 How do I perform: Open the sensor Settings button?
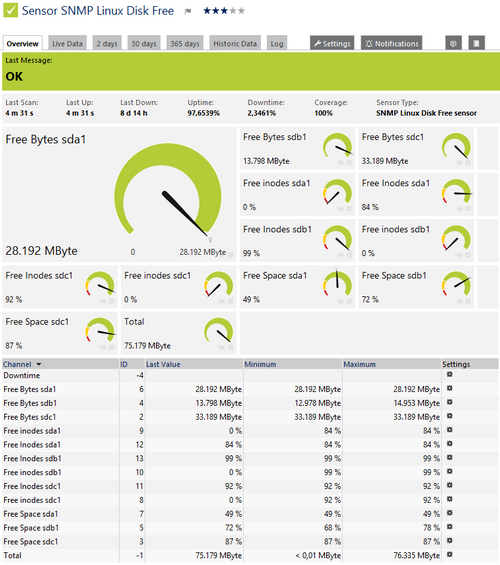click(x=332, y=44)
